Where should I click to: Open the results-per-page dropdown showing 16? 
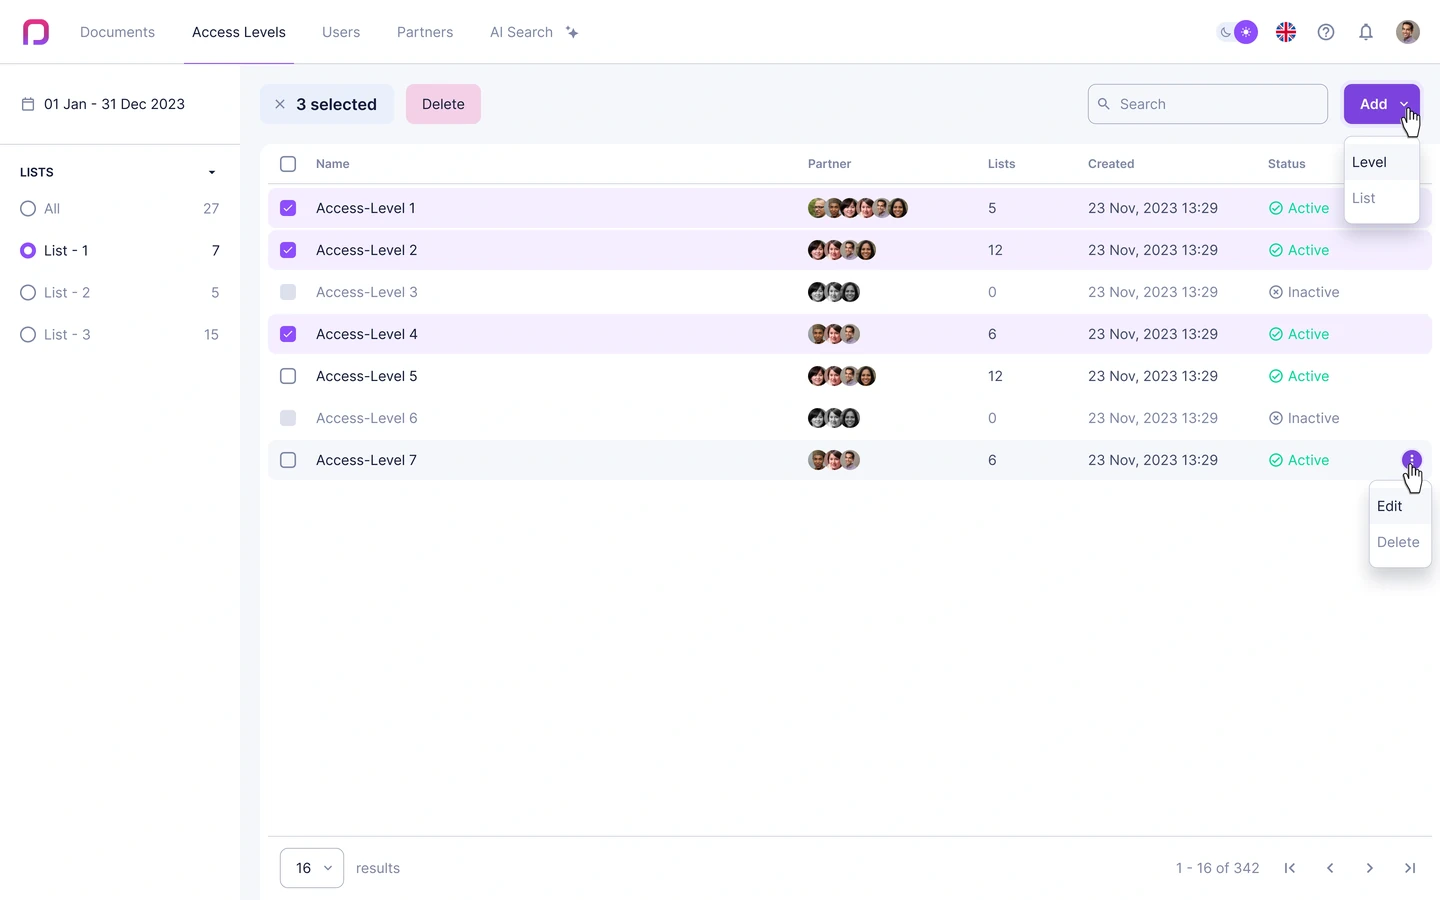(x=312, y=868)
